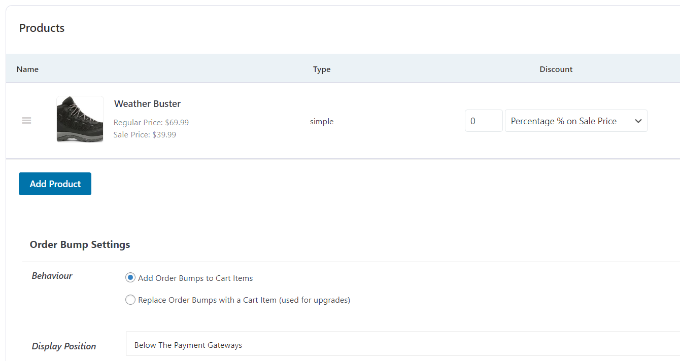Click the Weather Buster product name
The width and height of the screenshot is (680, 361).
(147, 104)
